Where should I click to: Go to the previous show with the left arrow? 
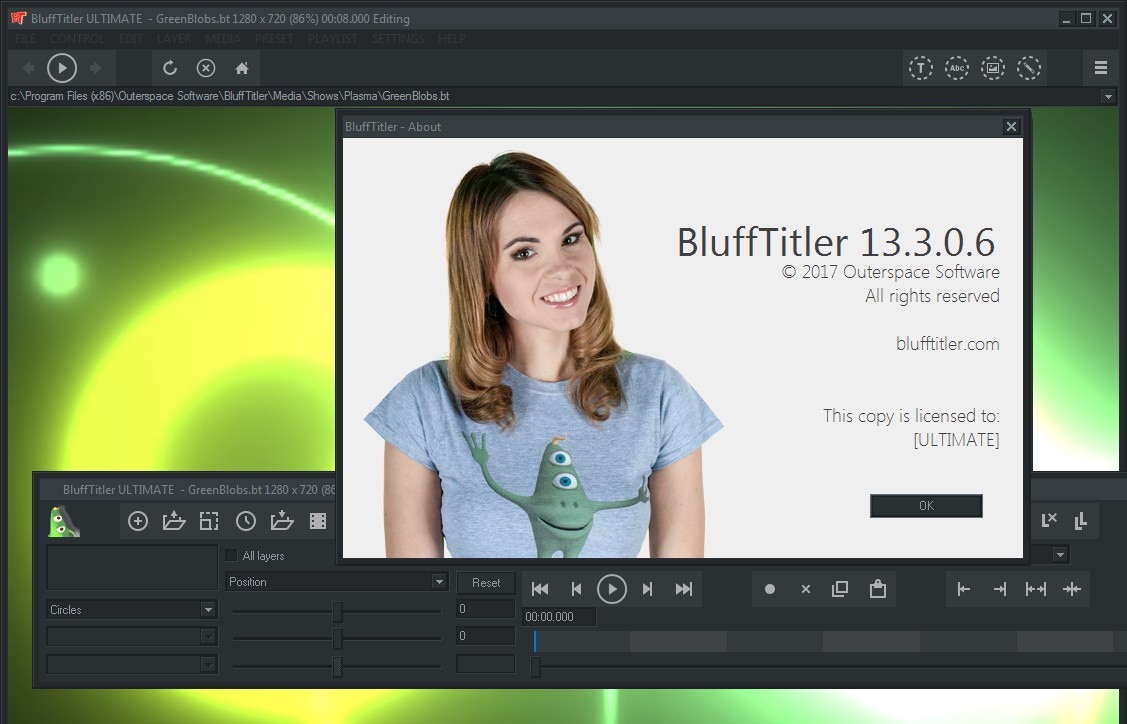tap(29, 68)
